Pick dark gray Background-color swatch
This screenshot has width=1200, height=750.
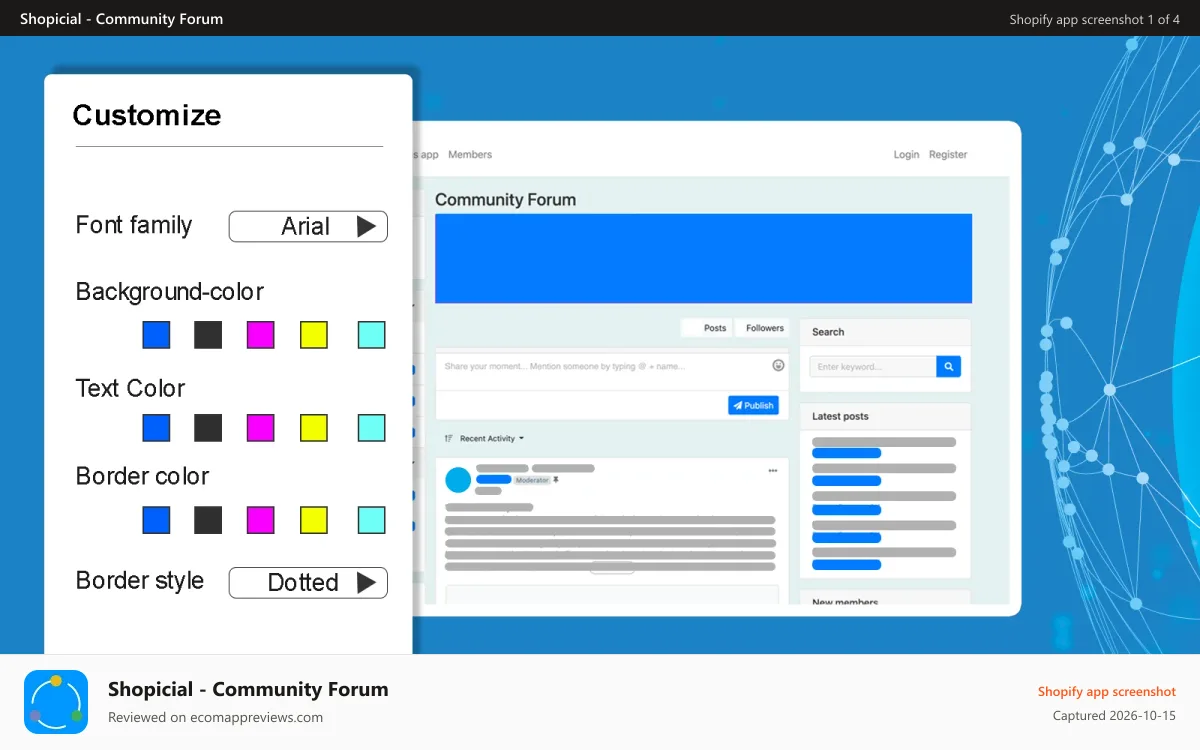click(208, 335)
